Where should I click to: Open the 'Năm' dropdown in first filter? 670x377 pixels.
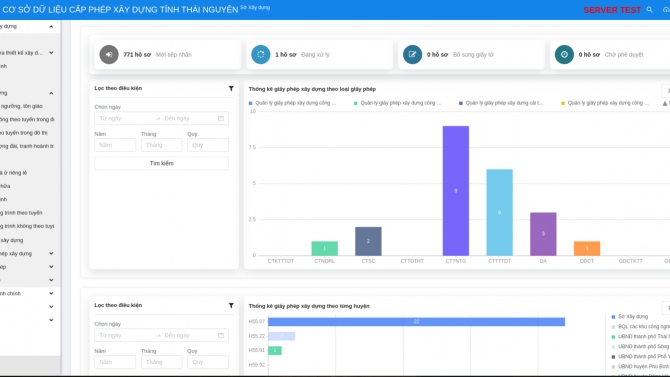point(115,145)
